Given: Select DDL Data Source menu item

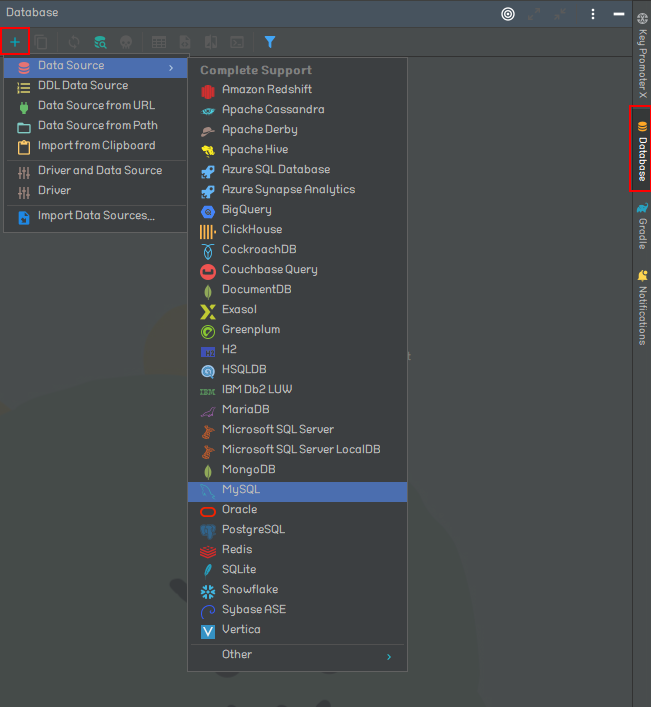Looking at the screenshot, I should tap(96, 86).
